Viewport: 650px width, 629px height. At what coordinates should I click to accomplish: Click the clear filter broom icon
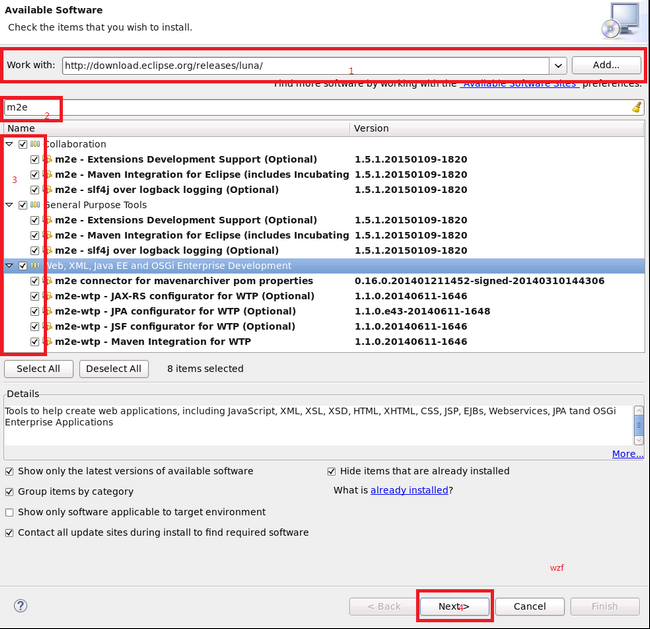[637, 107]
